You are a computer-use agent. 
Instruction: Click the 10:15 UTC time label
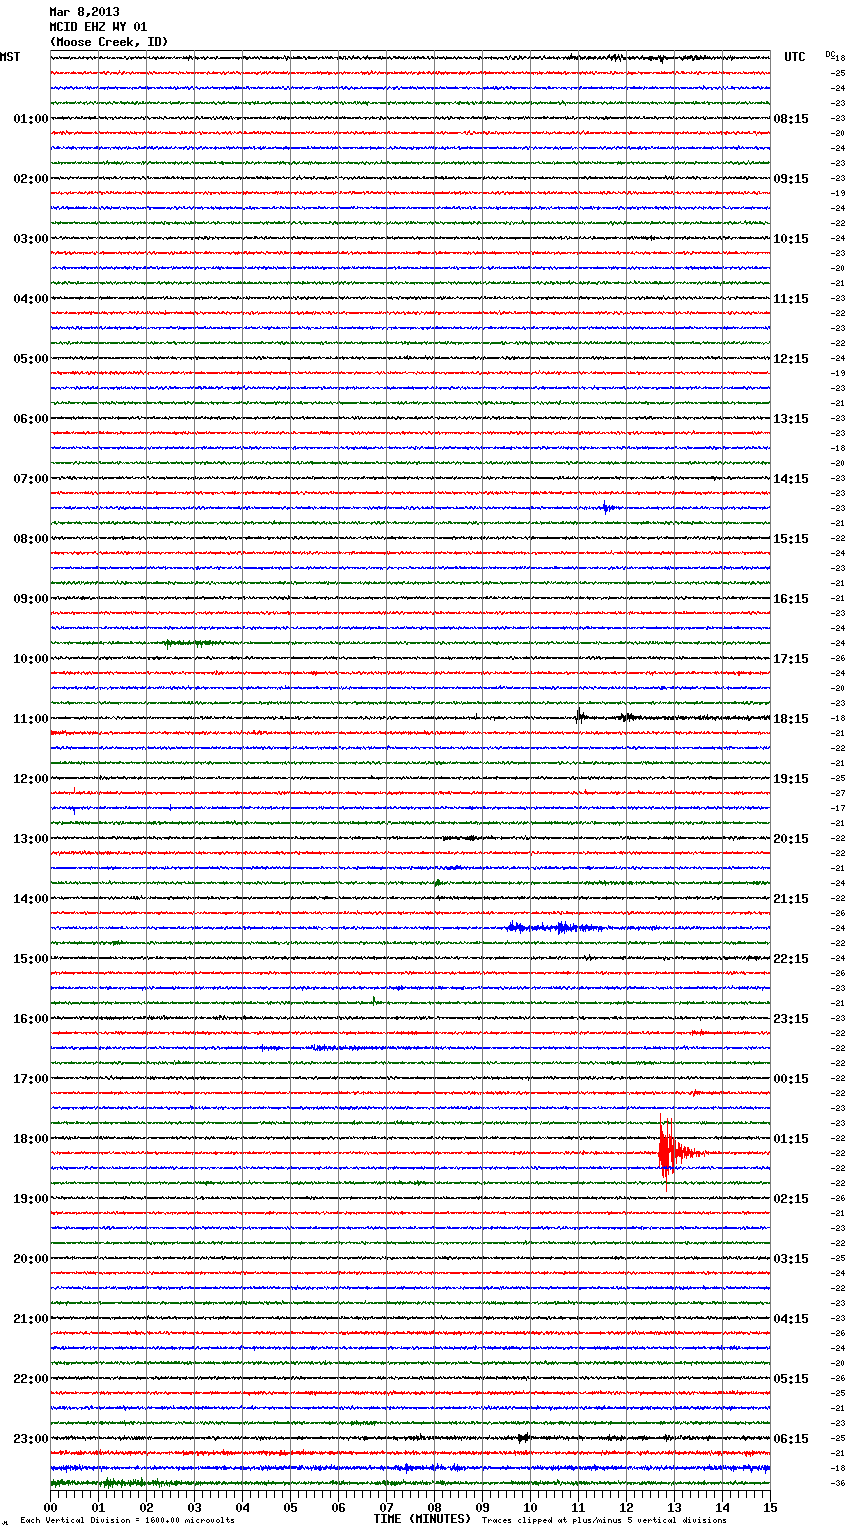click(x=791, y=239)
